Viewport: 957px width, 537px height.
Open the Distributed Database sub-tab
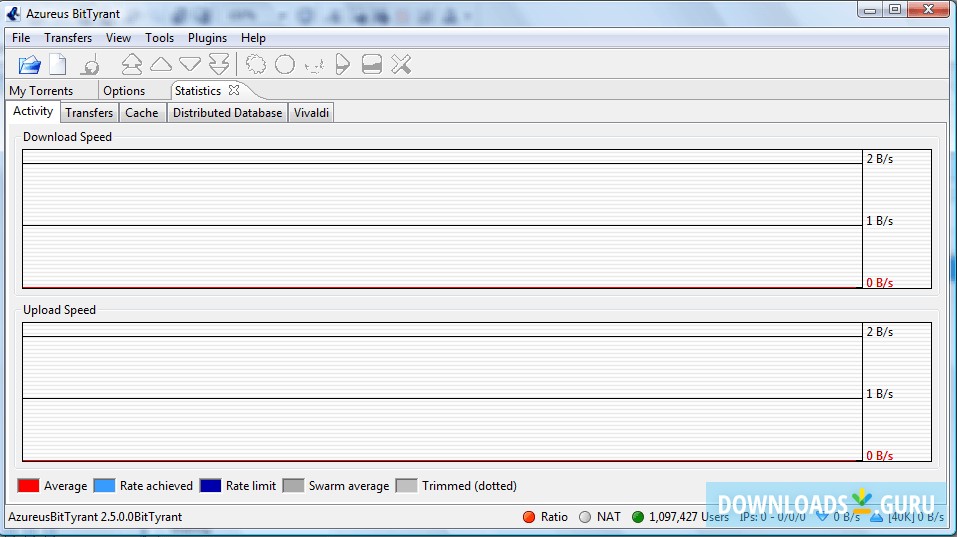[228, 113]
